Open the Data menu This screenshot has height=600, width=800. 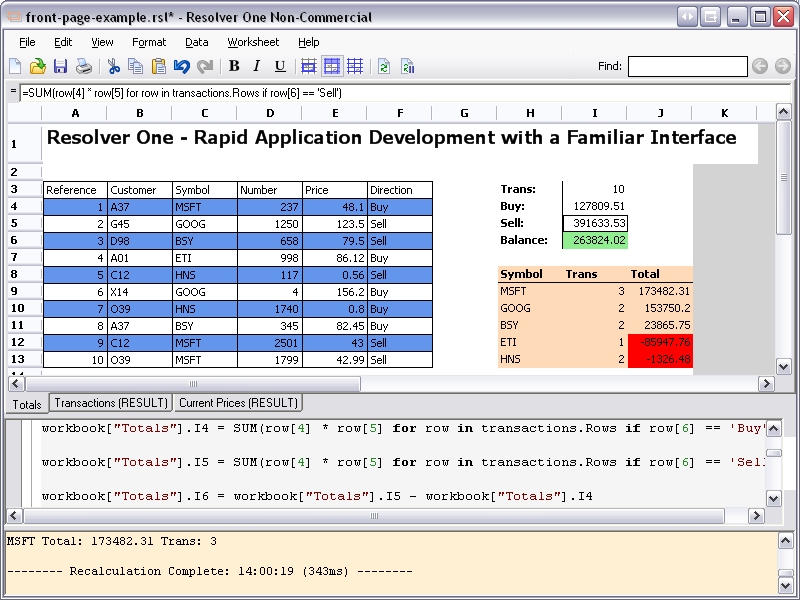click(x=196, y=42)
